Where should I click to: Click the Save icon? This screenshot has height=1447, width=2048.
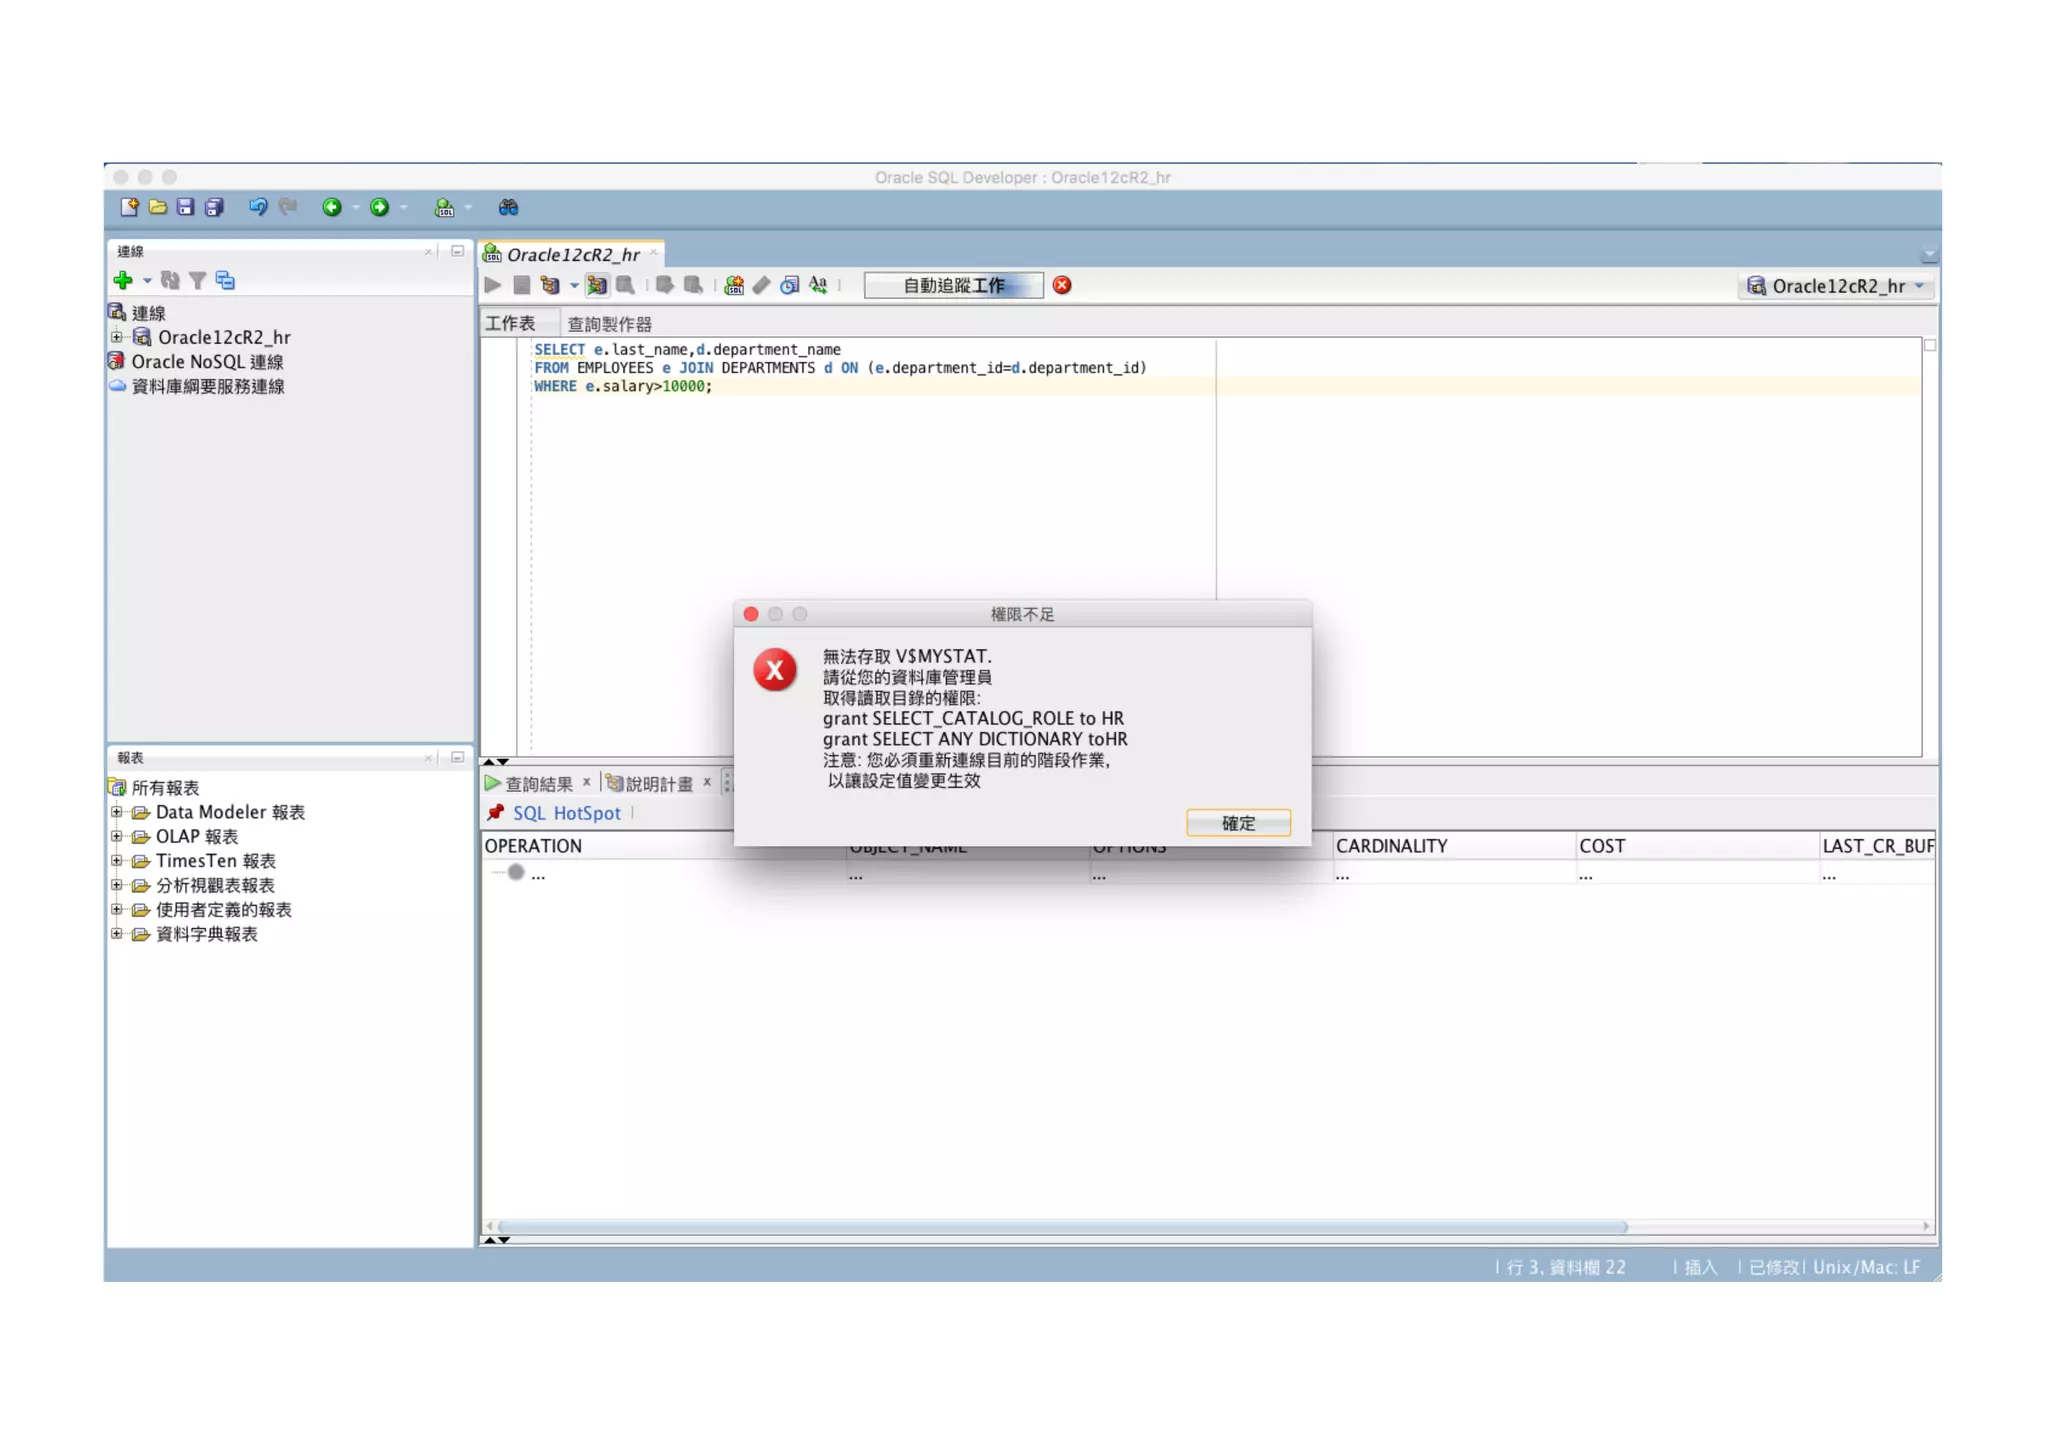pos(185,207)
